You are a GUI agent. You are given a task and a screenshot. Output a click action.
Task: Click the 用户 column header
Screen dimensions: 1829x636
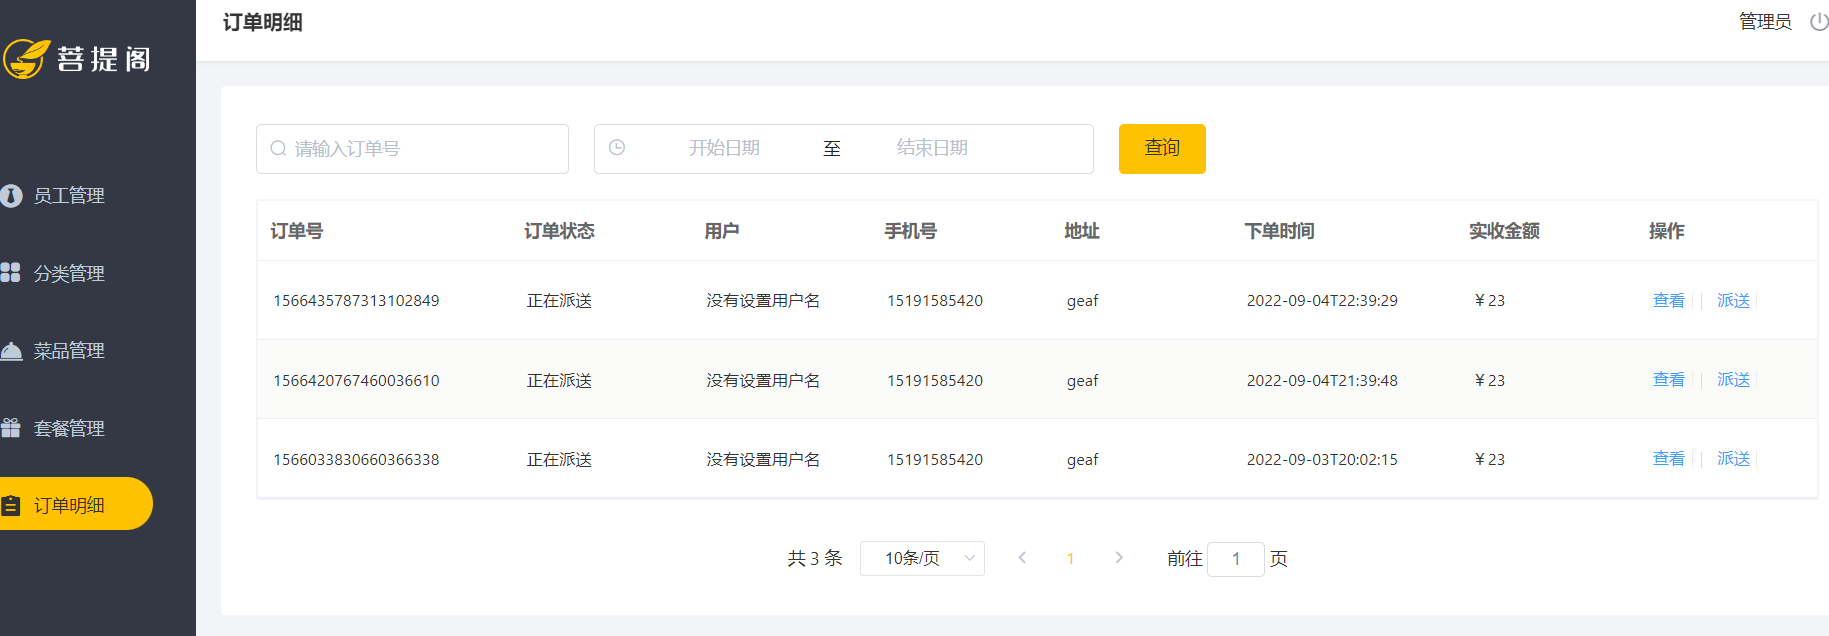pyautogui.click(x=722, y=231)
